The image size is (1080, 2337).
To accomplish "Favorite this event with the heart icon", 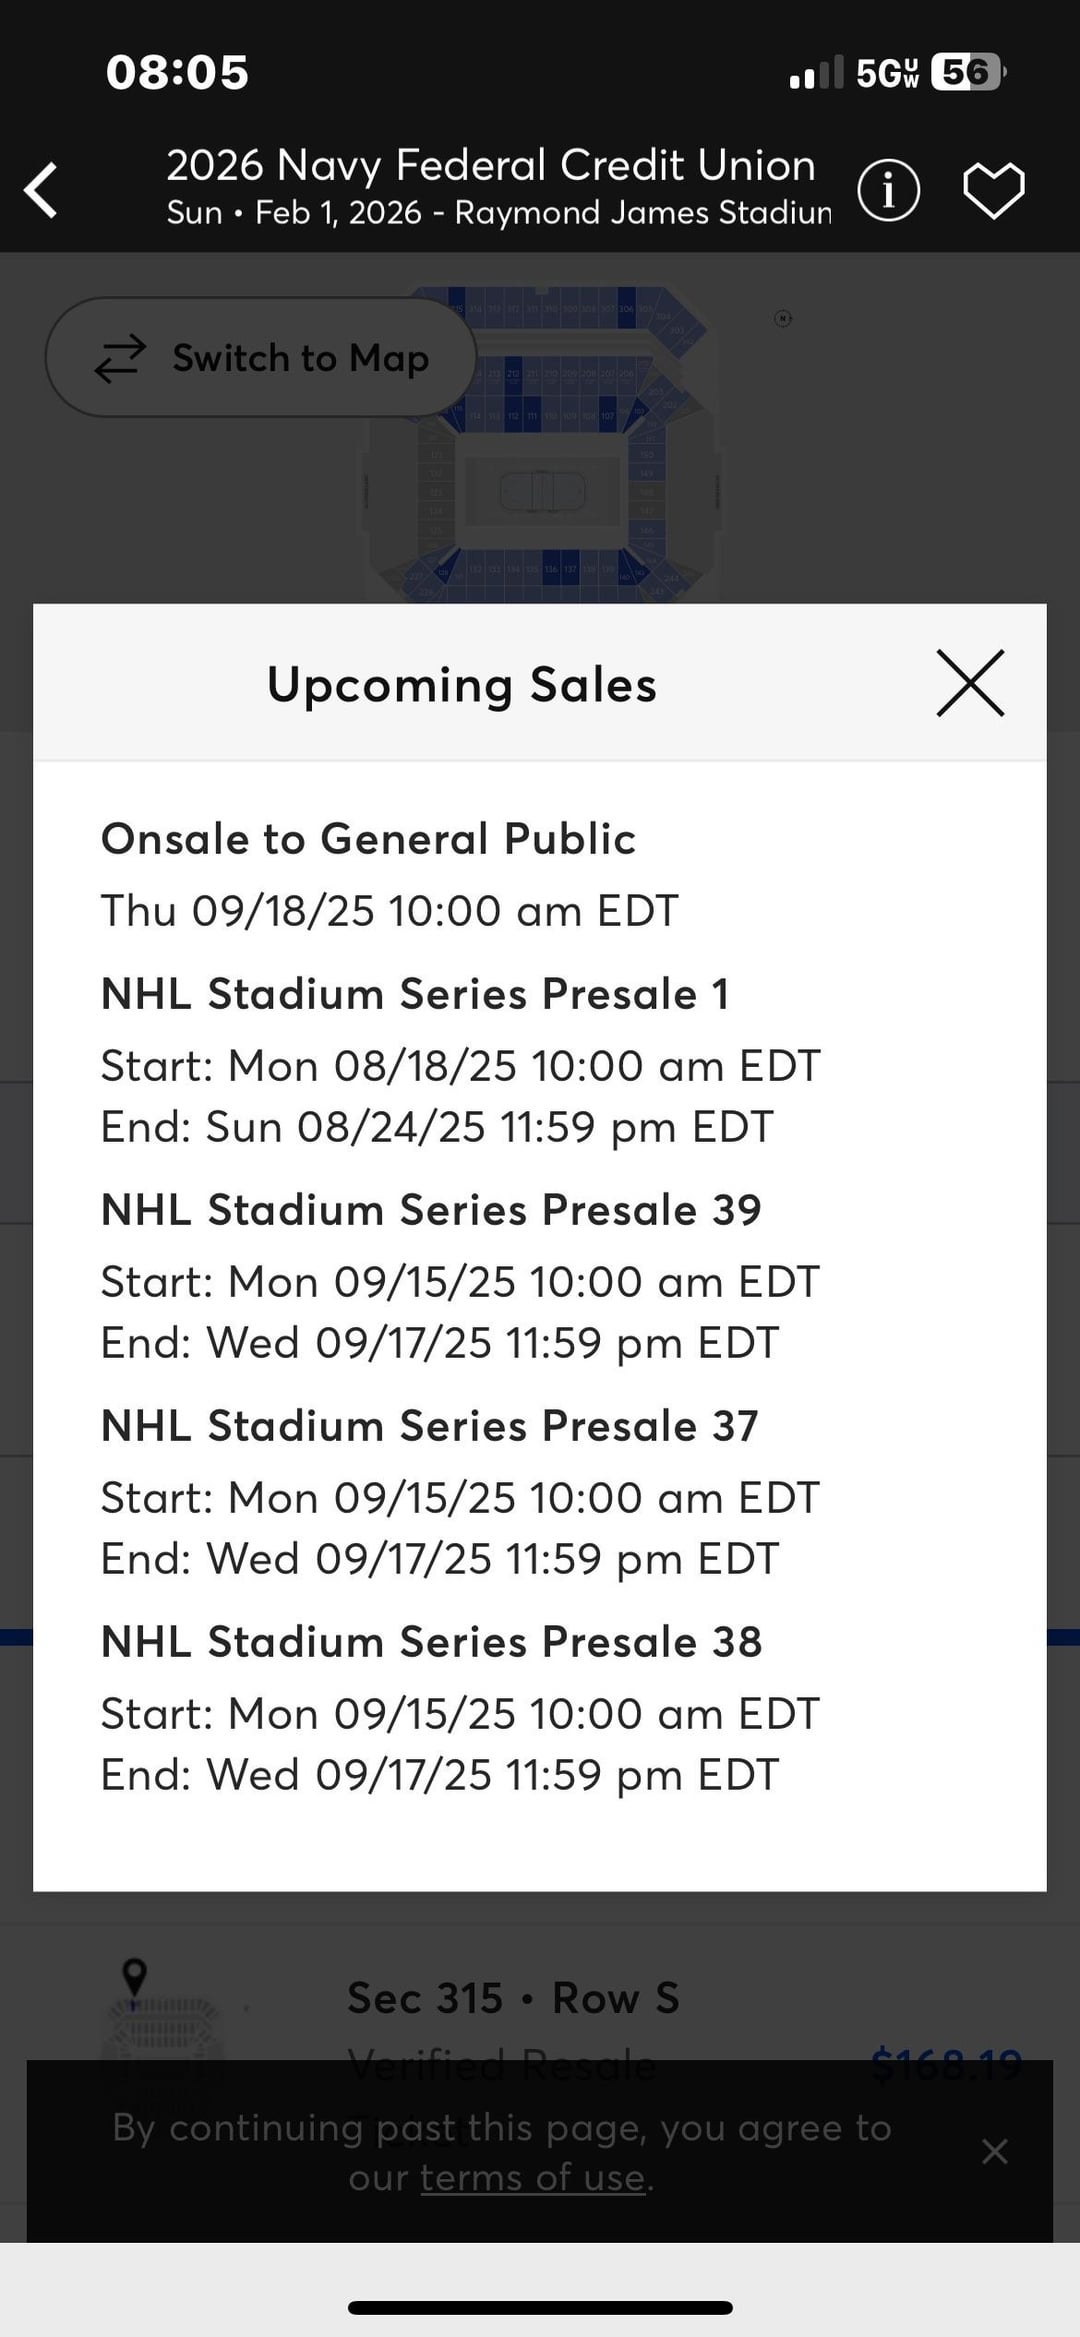I will [x=993, y=190].
